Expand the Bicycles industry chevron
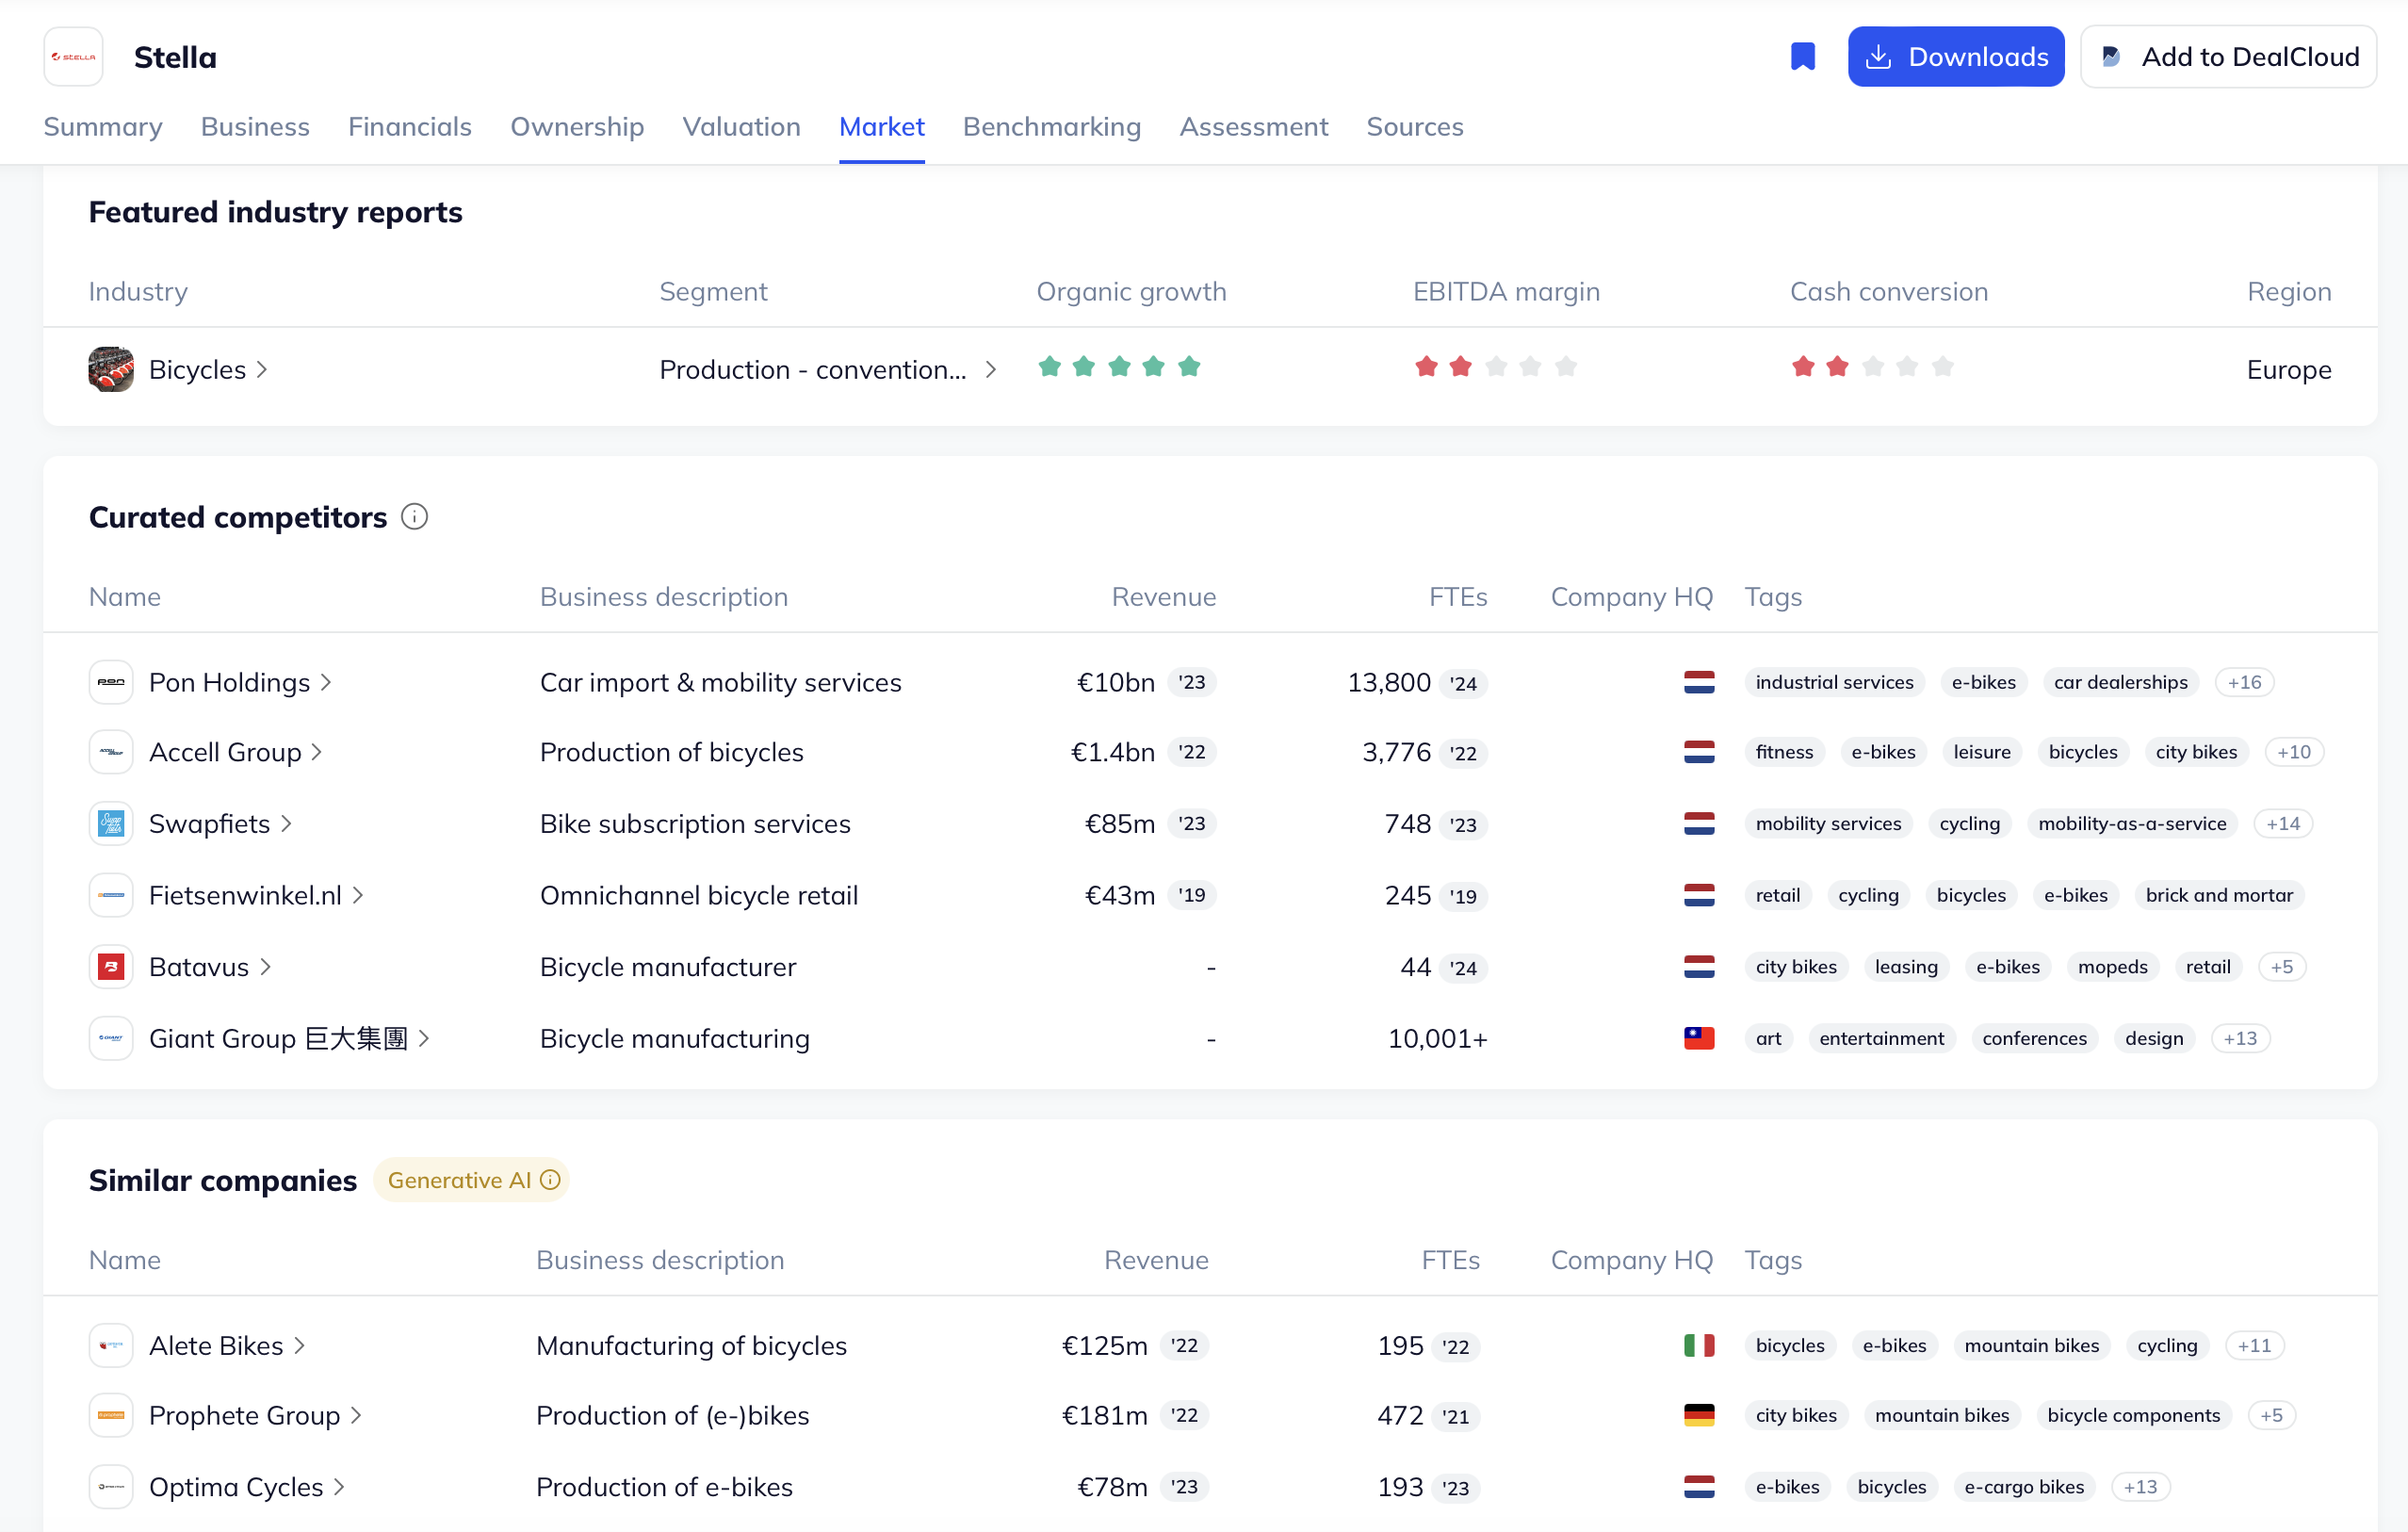2408x1532 pixels. coord(262,370)
